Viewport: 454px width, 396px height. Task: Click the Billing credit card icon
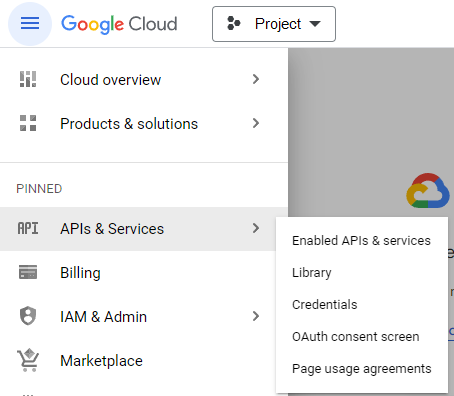click(x=28, y=272)
